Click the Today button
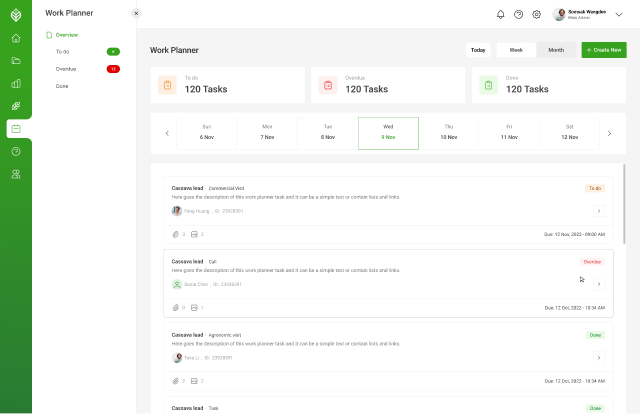 [x=478, y=50]
